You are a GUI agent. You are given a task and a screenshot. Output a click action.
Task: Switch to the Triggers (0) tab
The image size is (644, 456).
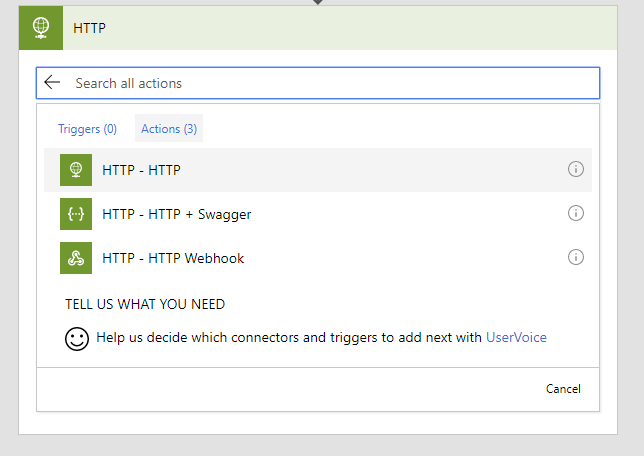pyautogui.click(x=87, y=129)
